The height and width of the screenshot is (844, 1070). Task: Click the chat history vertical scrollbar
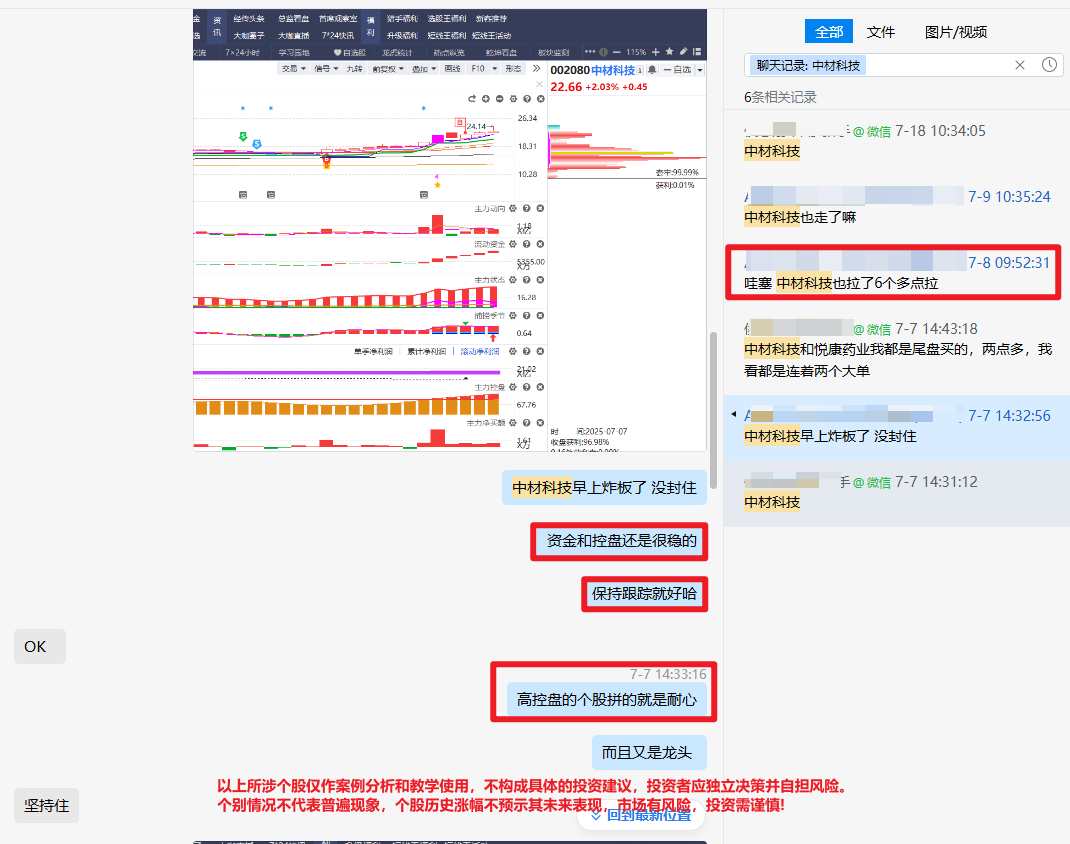pos(713,410)
